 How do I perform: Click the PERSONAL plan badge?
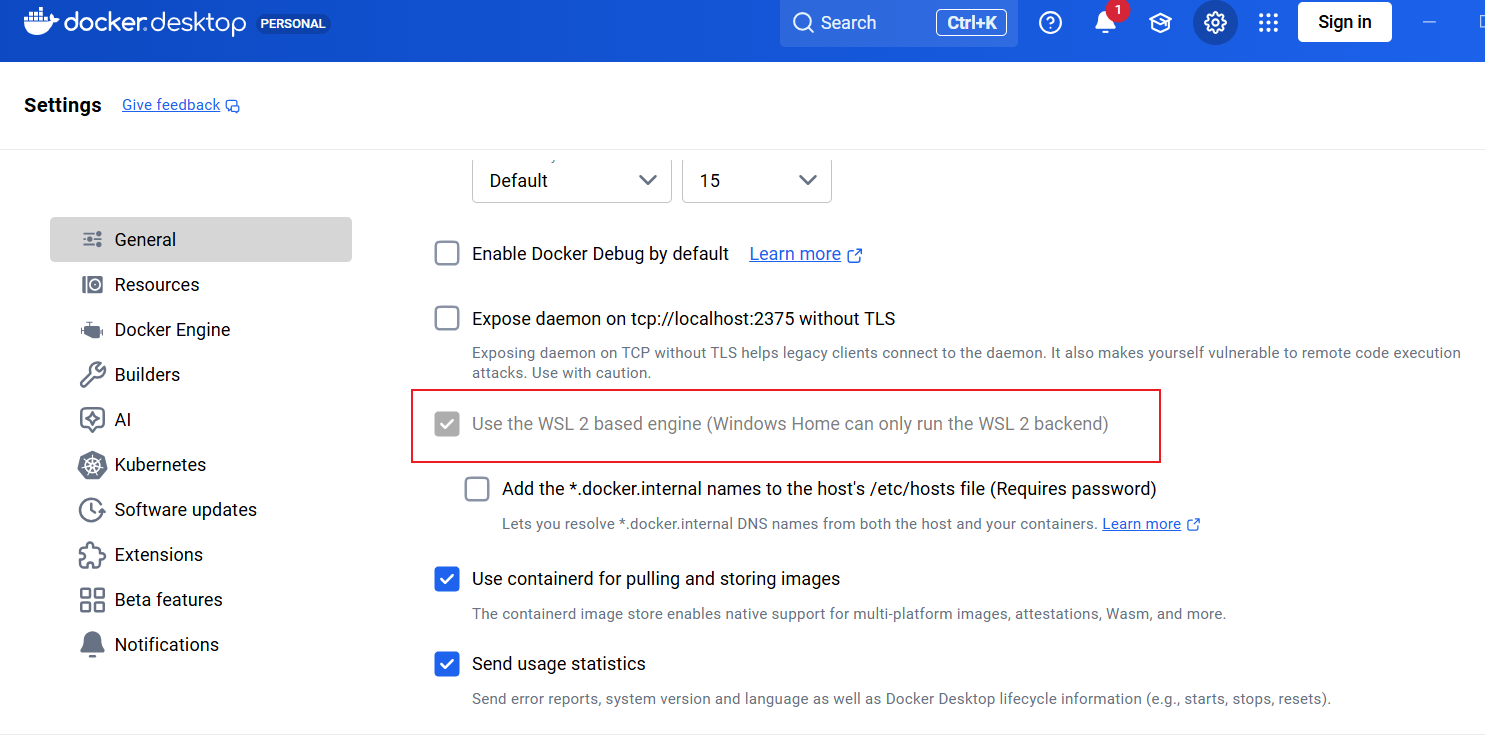coord(293,23)
